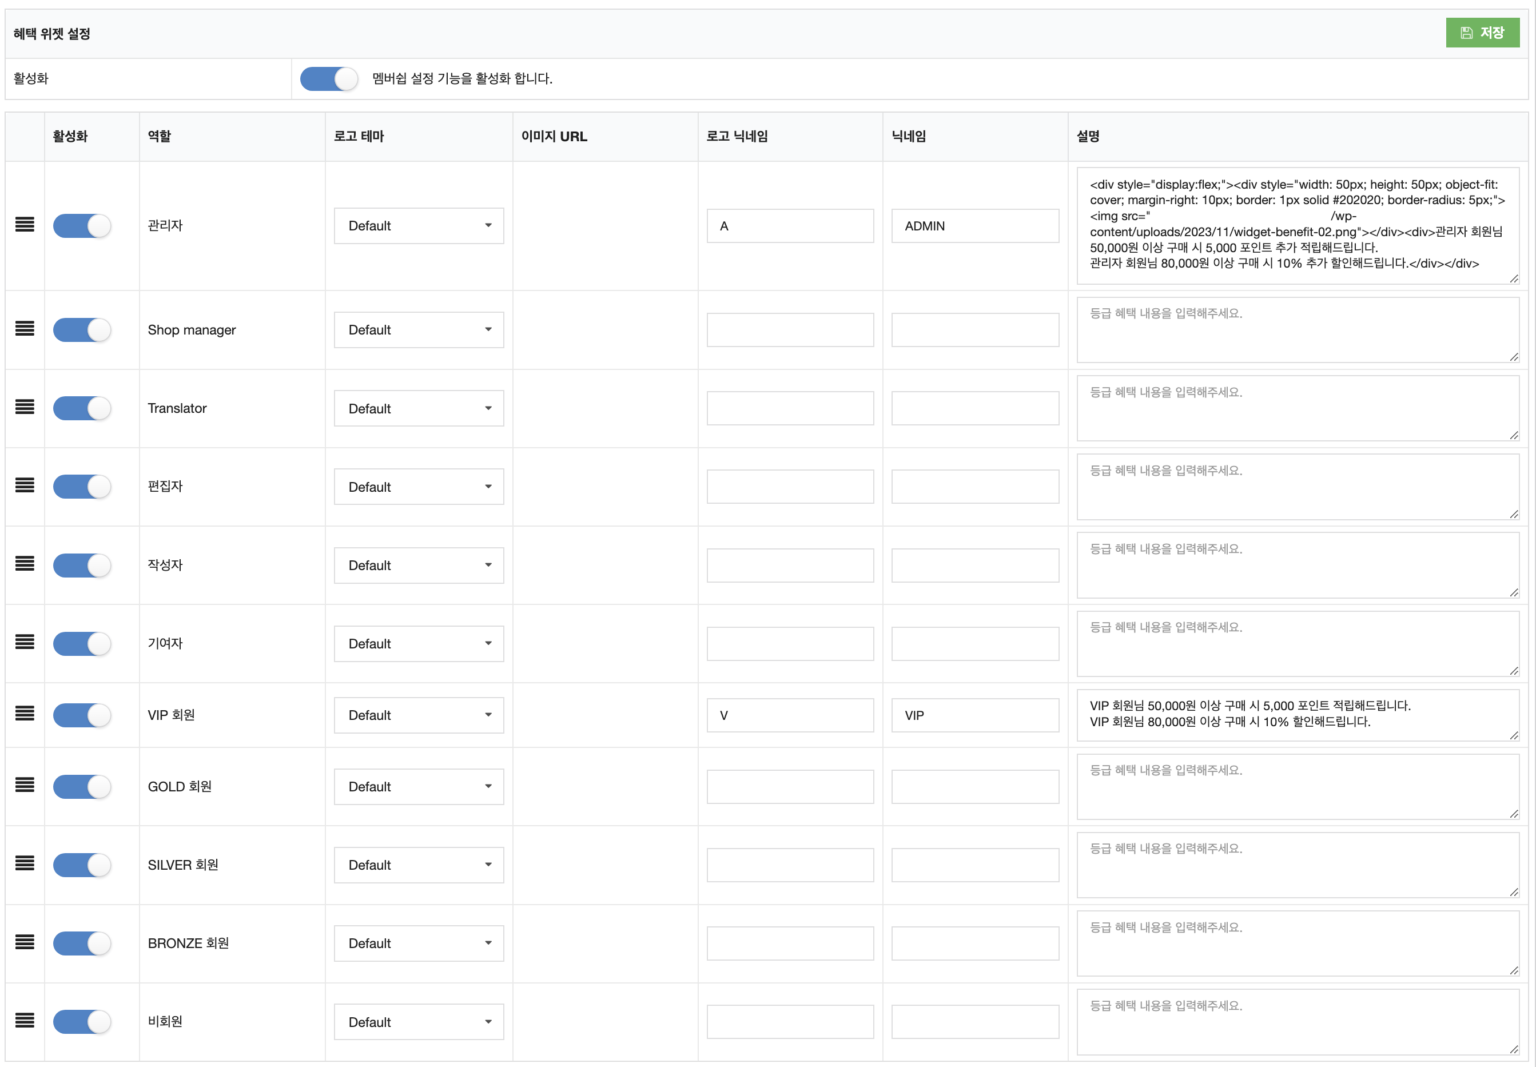Click the drag handle for 비회원 row
Screen dimensions: 1536x1067
[x=25, y=1021]
